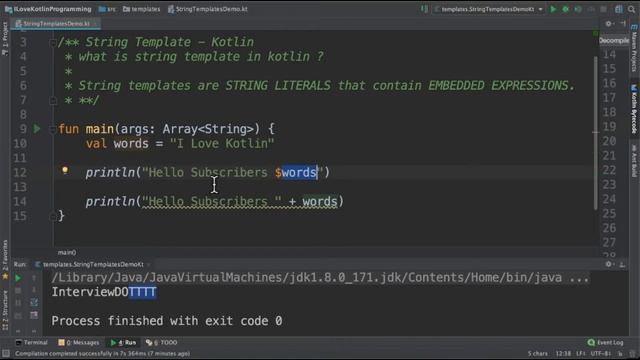
Task: Open the Structure tool window stripe
Action: pyautogui.click(x=5, y=310)
